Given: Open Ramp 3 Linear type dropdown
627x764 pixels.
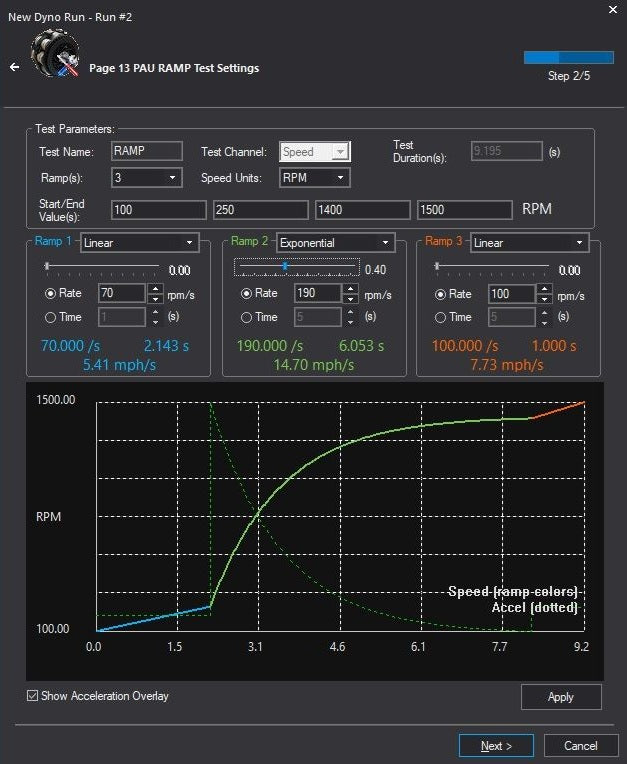Looking at the screenshot, I should tap(530, 243).
